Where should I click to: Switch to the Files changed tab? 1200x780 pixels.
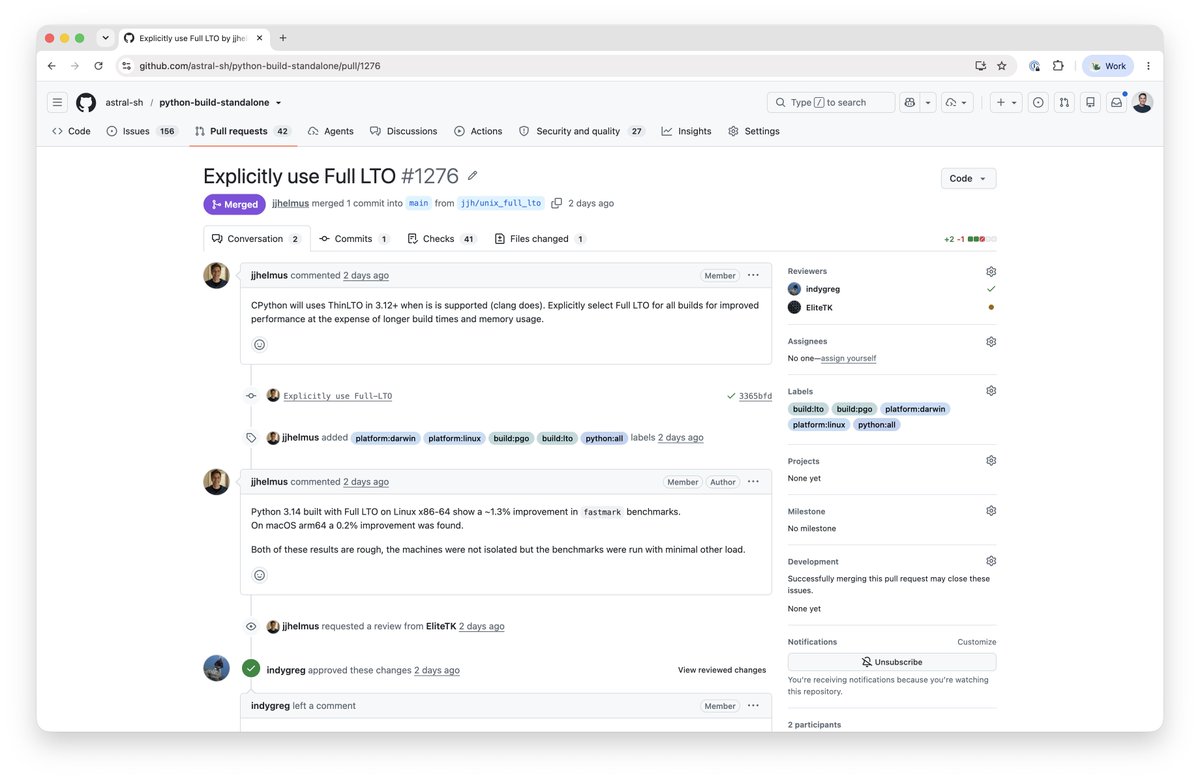point(540,239)
